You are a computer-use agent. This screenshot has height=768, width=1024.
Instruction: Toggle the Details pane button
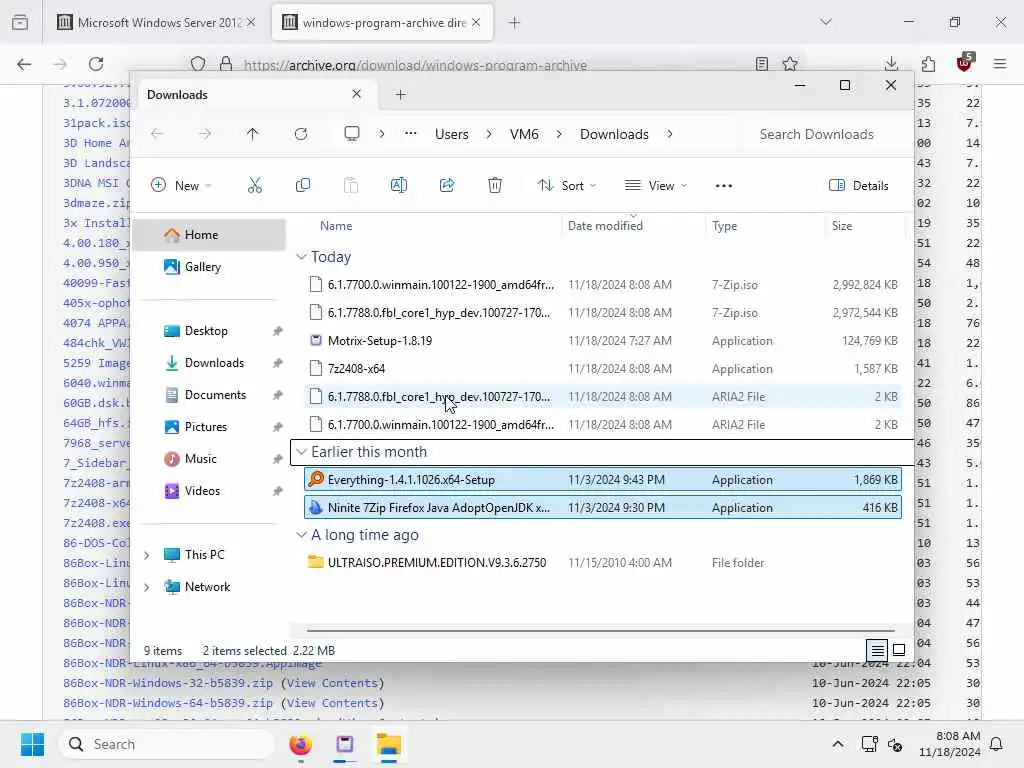[x=858, y=185]
